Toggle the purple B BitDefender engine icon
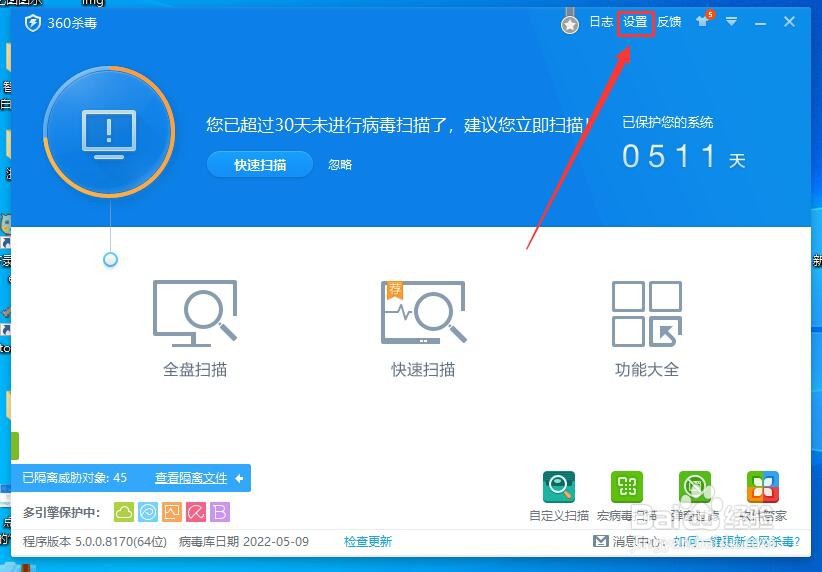 (220, 512)
